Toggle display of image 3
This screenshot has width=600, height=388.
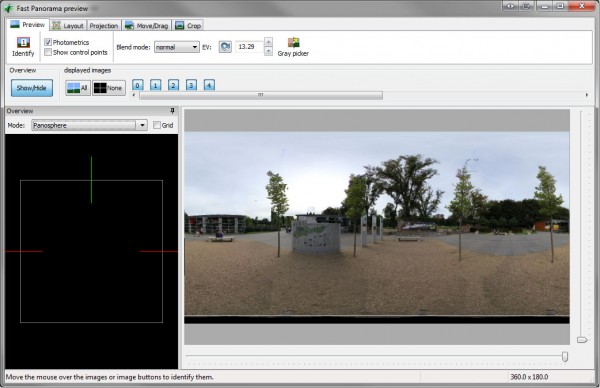pyautogui.click(x=191, y=85)
